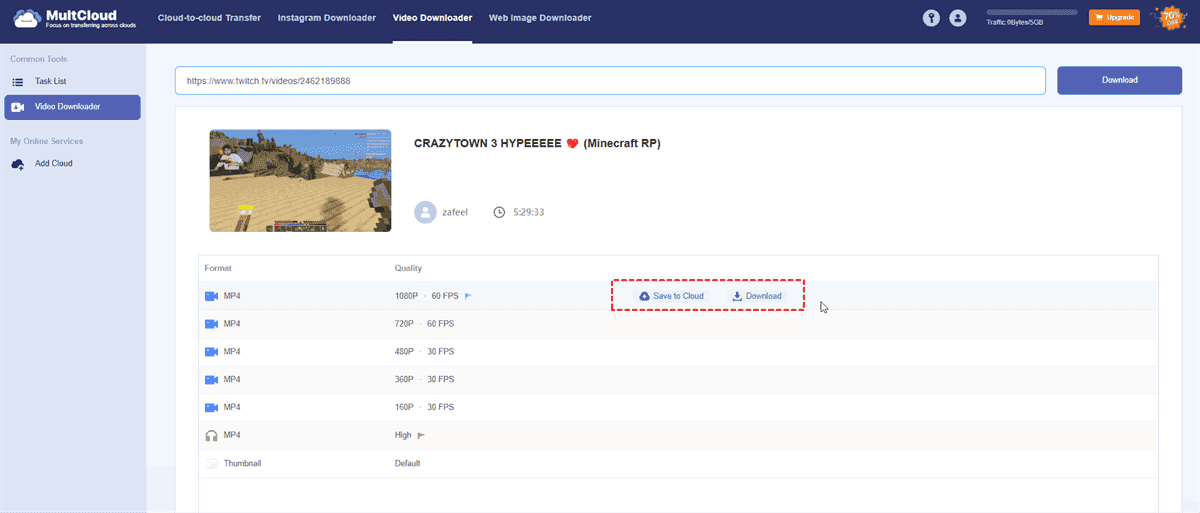1200x513 pixels.
Task: Click the headphones audio format icon
Action: pyautogui.click(x=211, y=435)
